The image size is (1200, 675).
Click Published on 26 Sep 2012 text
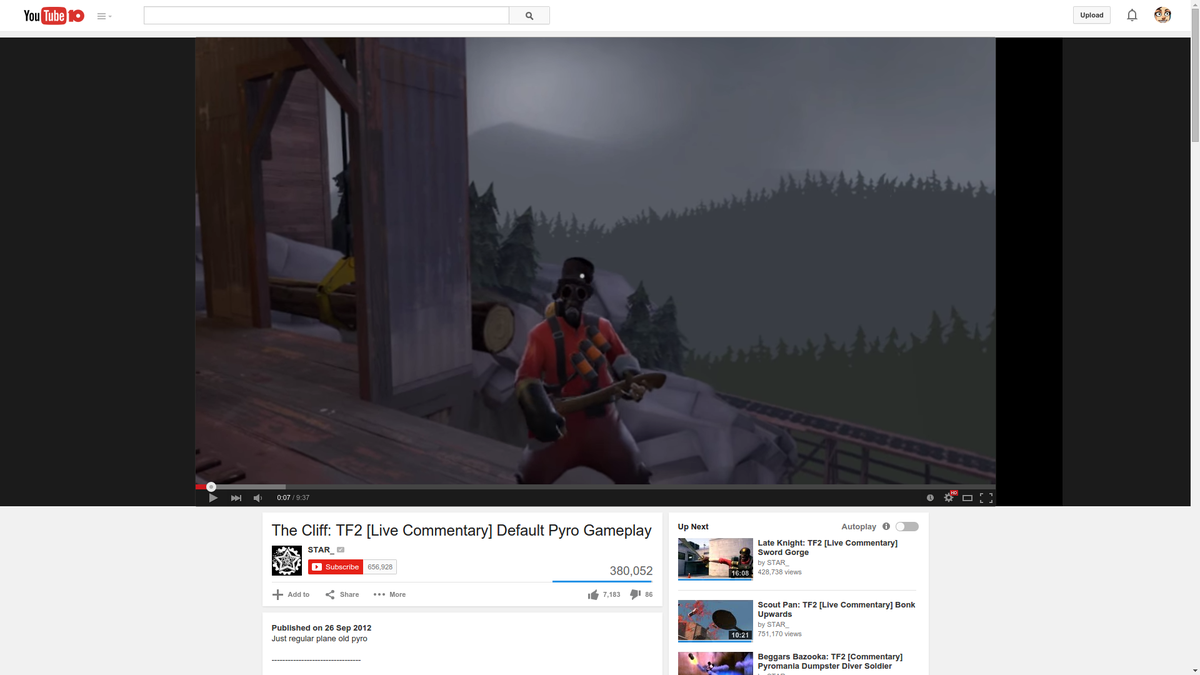[x=321, y=628]
